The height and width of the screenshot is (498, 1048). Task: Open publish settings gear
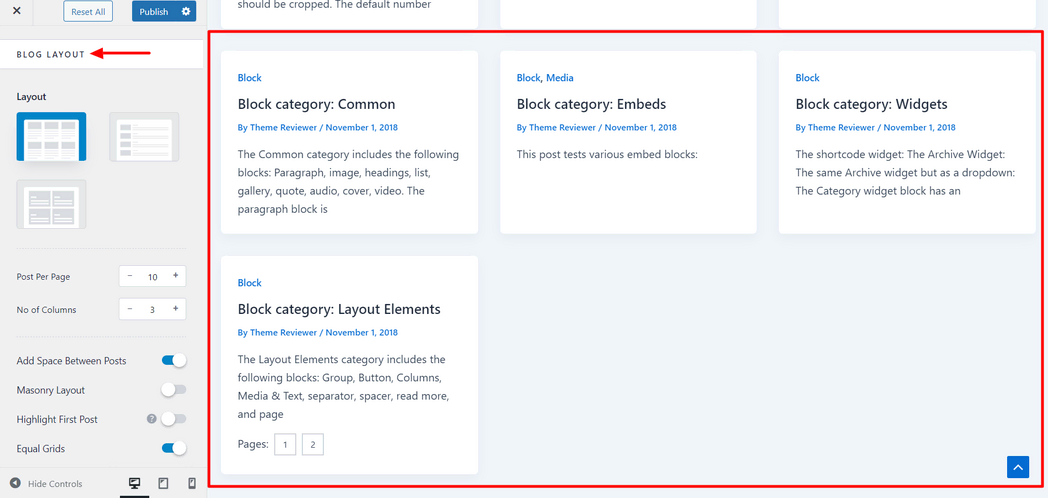[185, 12]
